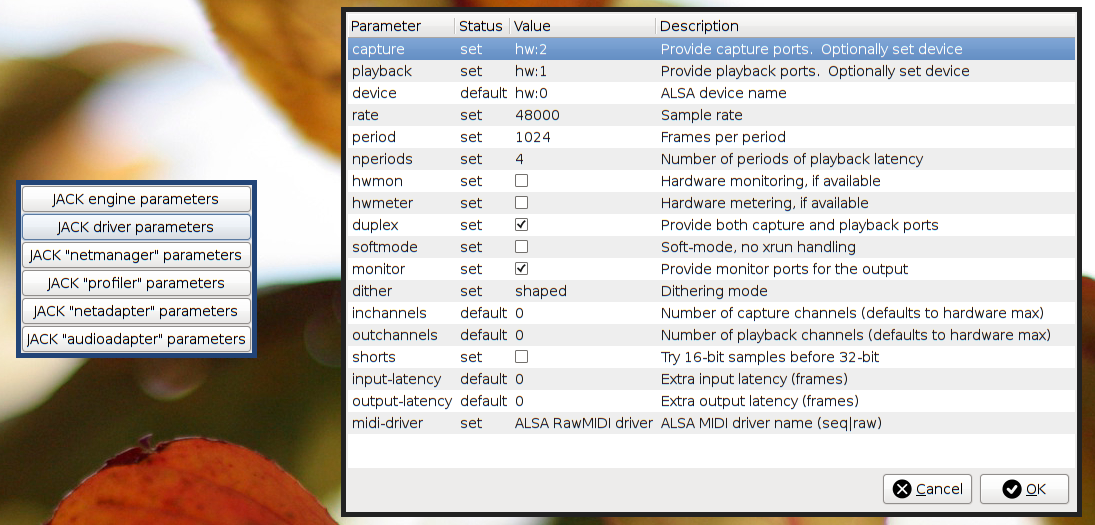Edit the sample rate value 48000
1095x525 pixels.
tap(537, 115)
